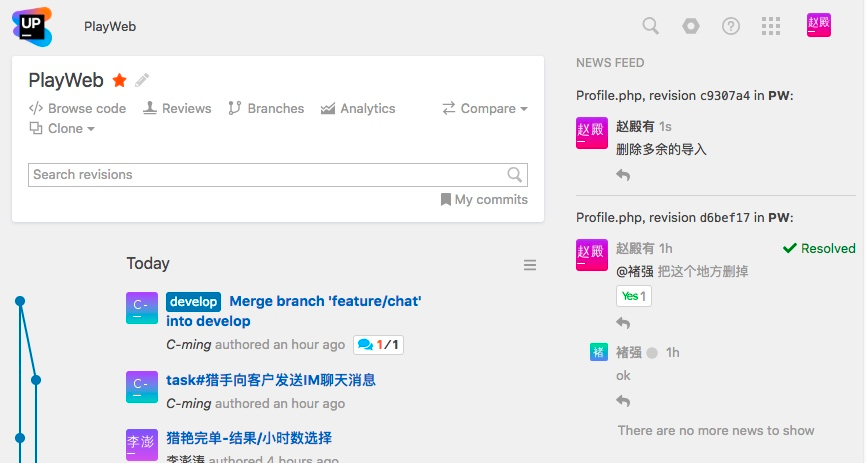Open search via magnifier icon in header

[x=650, y=26]
